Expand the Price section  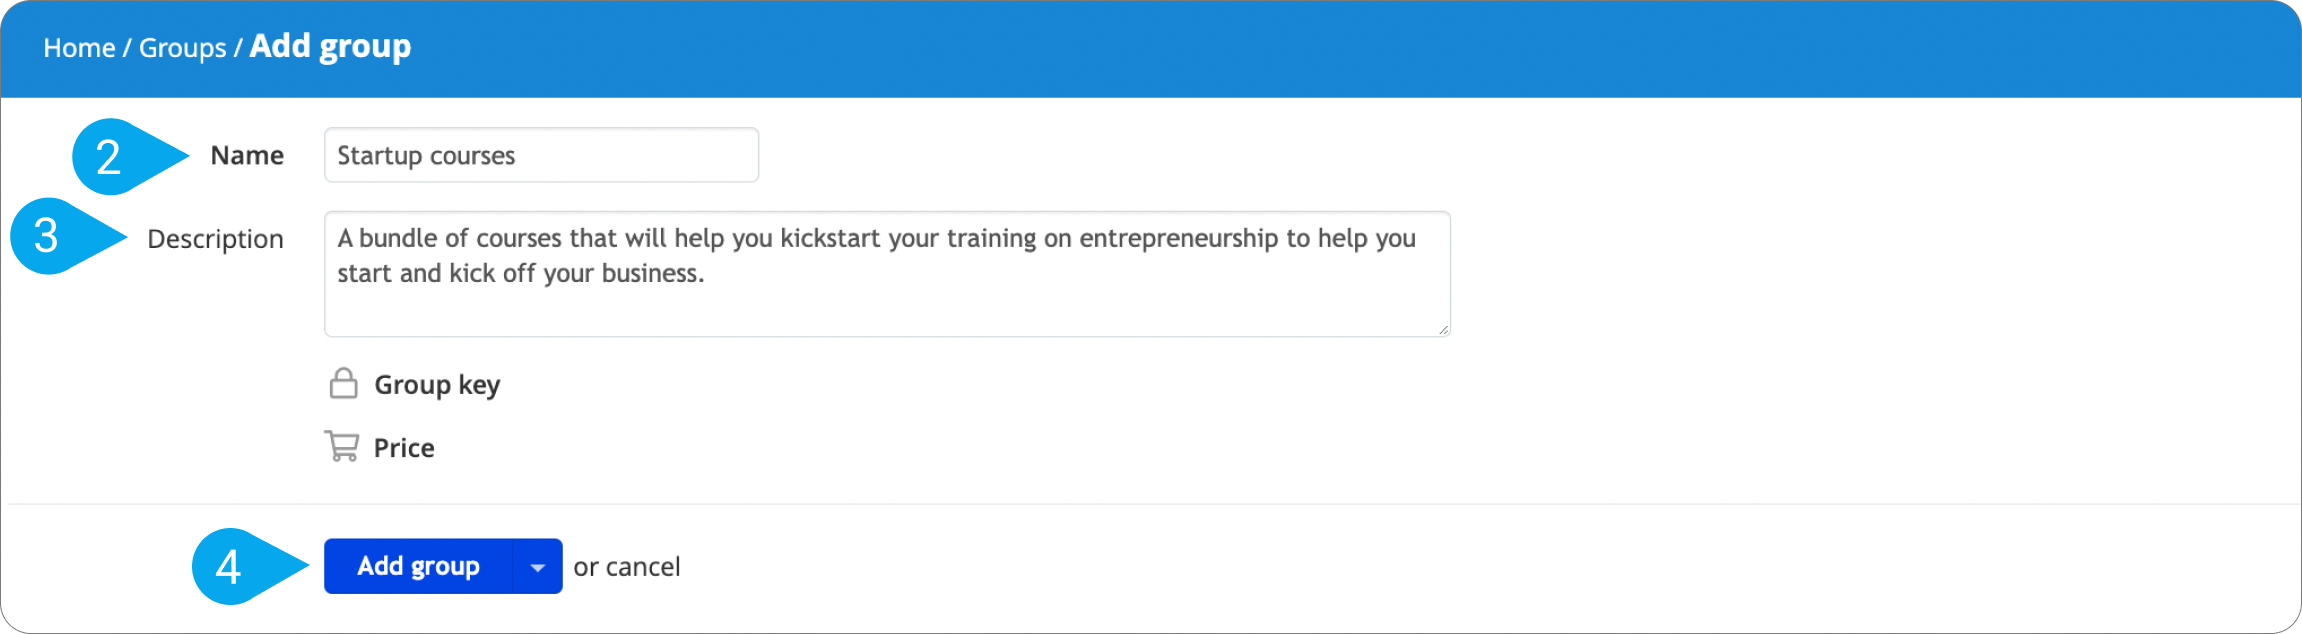pyautogui.click(x=404, y=448)
